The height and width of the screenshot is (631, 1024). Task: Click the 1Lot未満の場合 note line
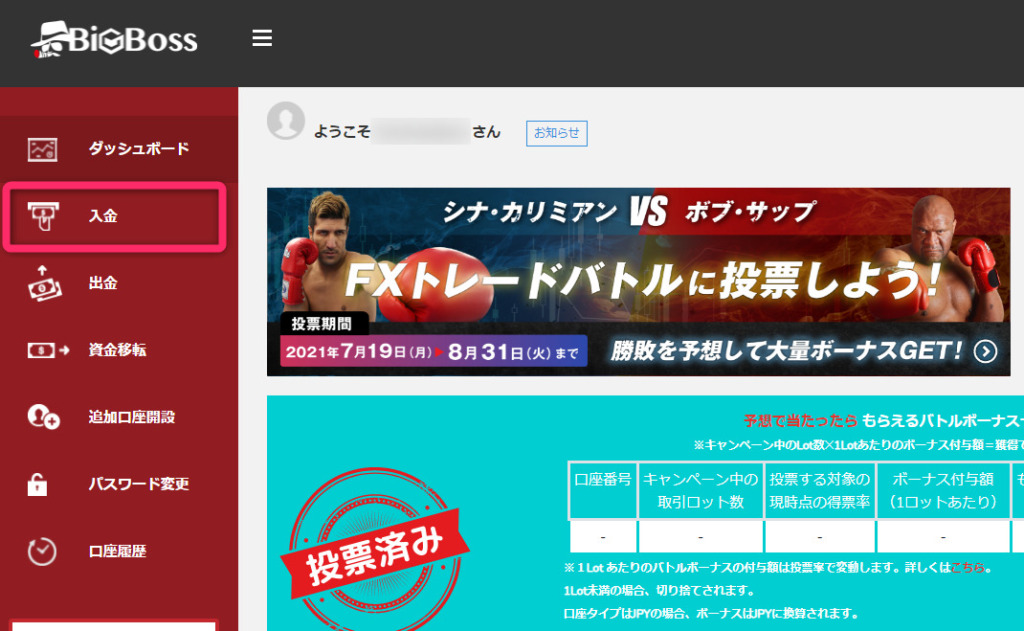(x=659, y=591)
